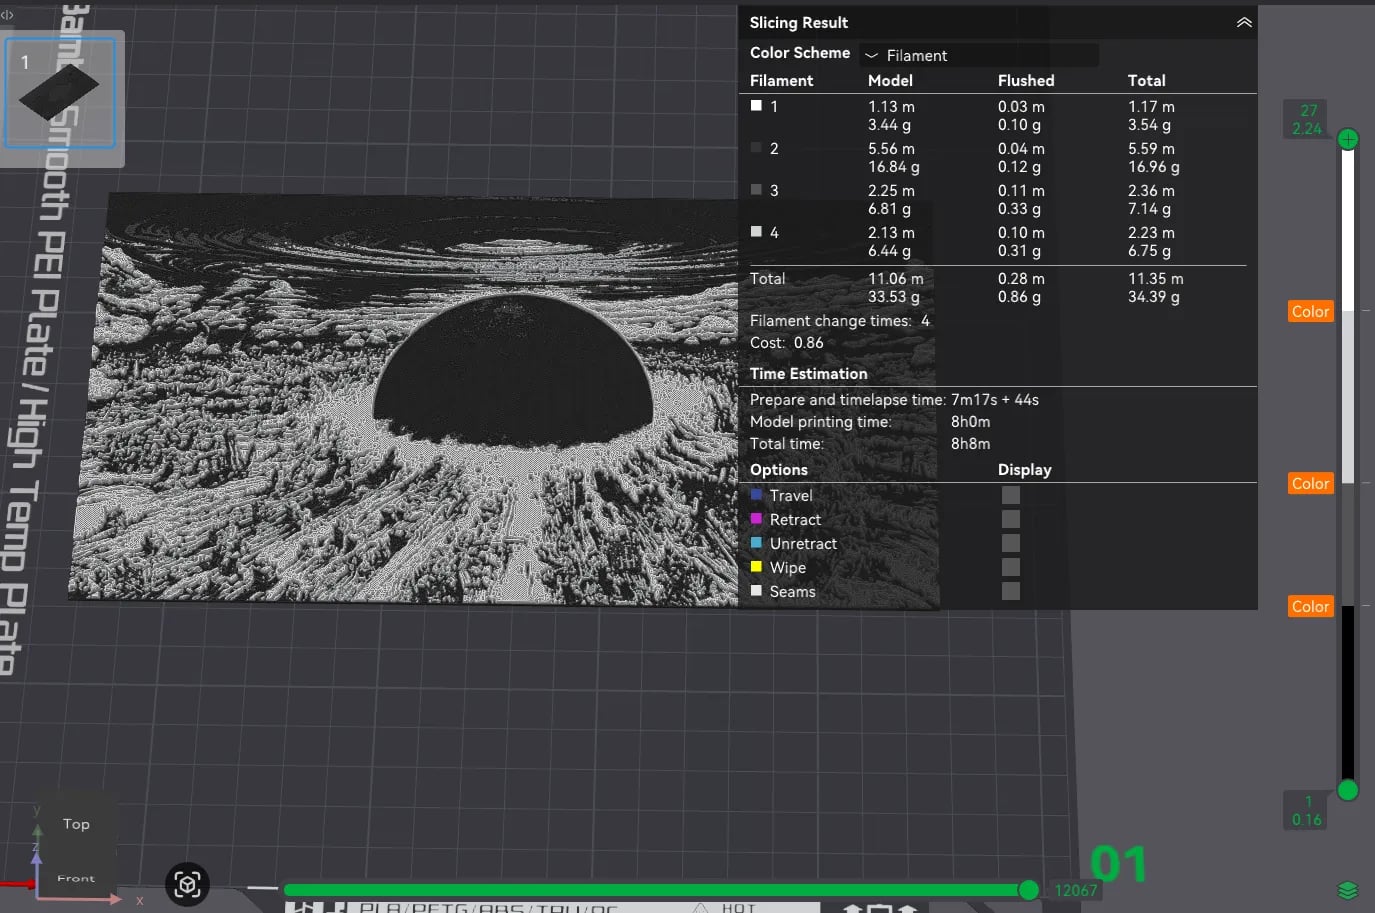The height and width of the screenshot is (913, 1375).
Task: Click filament 4 color swatch
Action: [x=756, y=231]
